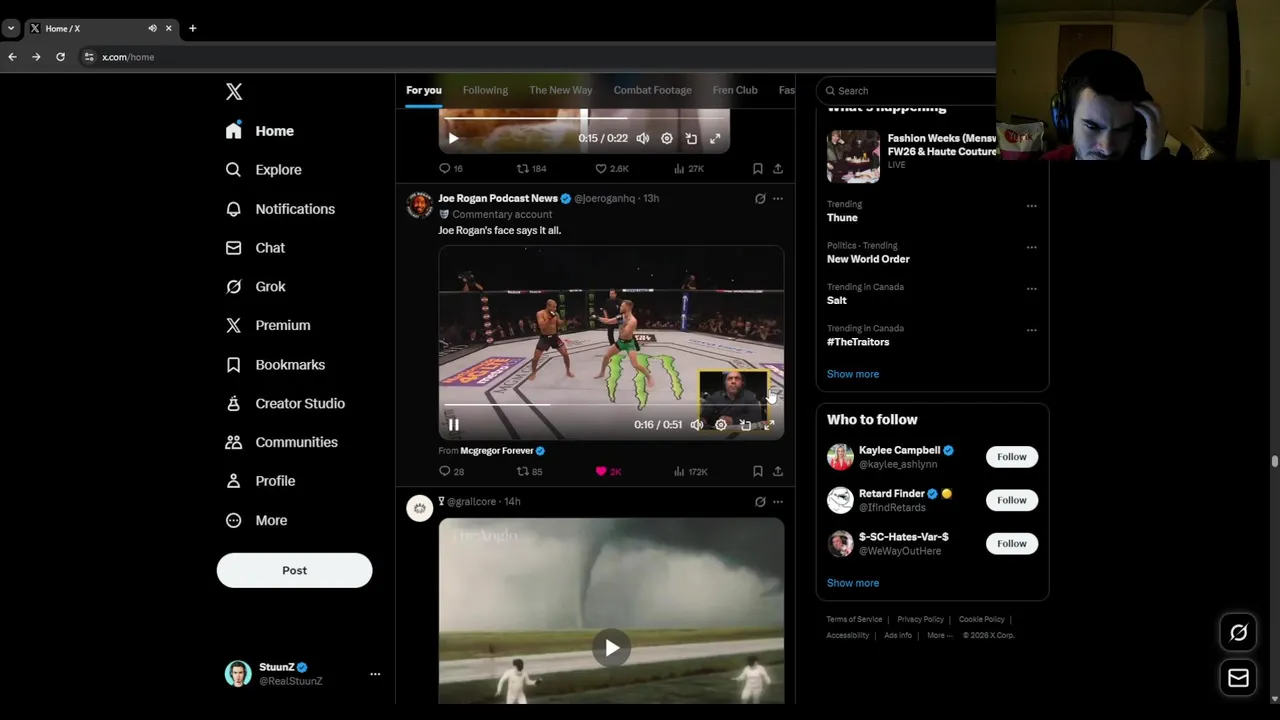Switch to Combat Footage tab
This screenshot has height=720, width=1280.
(x=652, y=90)
